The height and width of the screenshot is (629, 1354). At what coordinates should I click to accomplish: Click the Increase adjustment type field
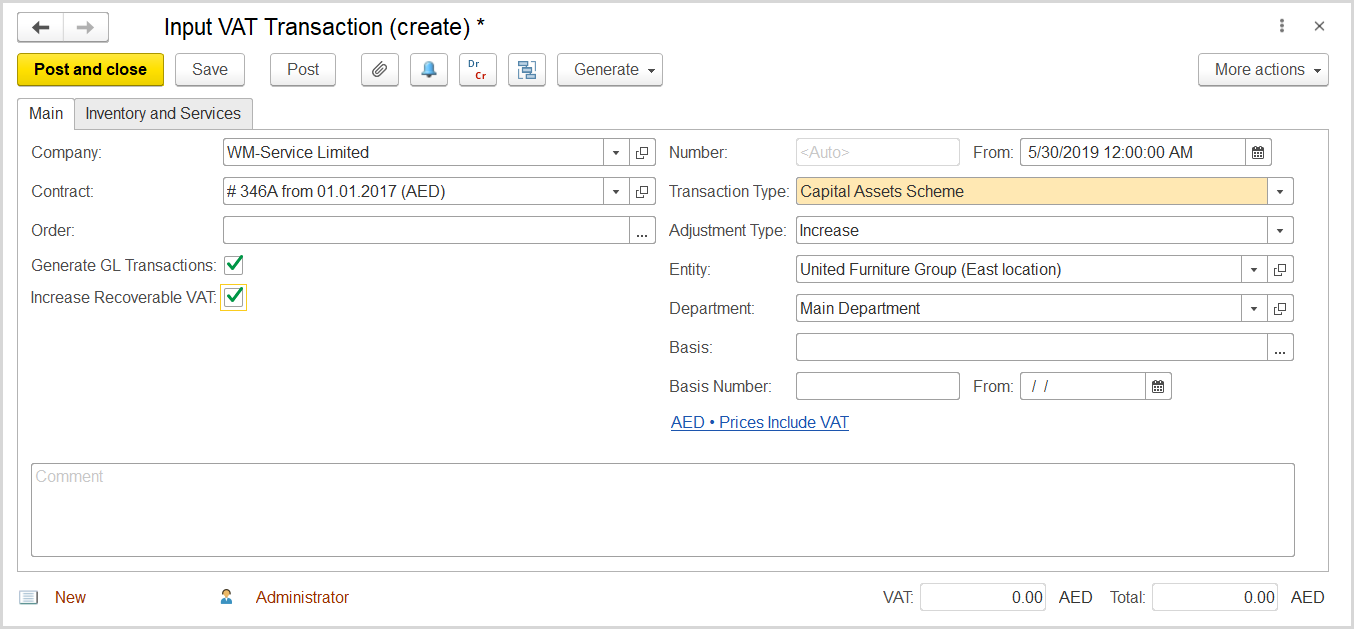coord(1032,231)
